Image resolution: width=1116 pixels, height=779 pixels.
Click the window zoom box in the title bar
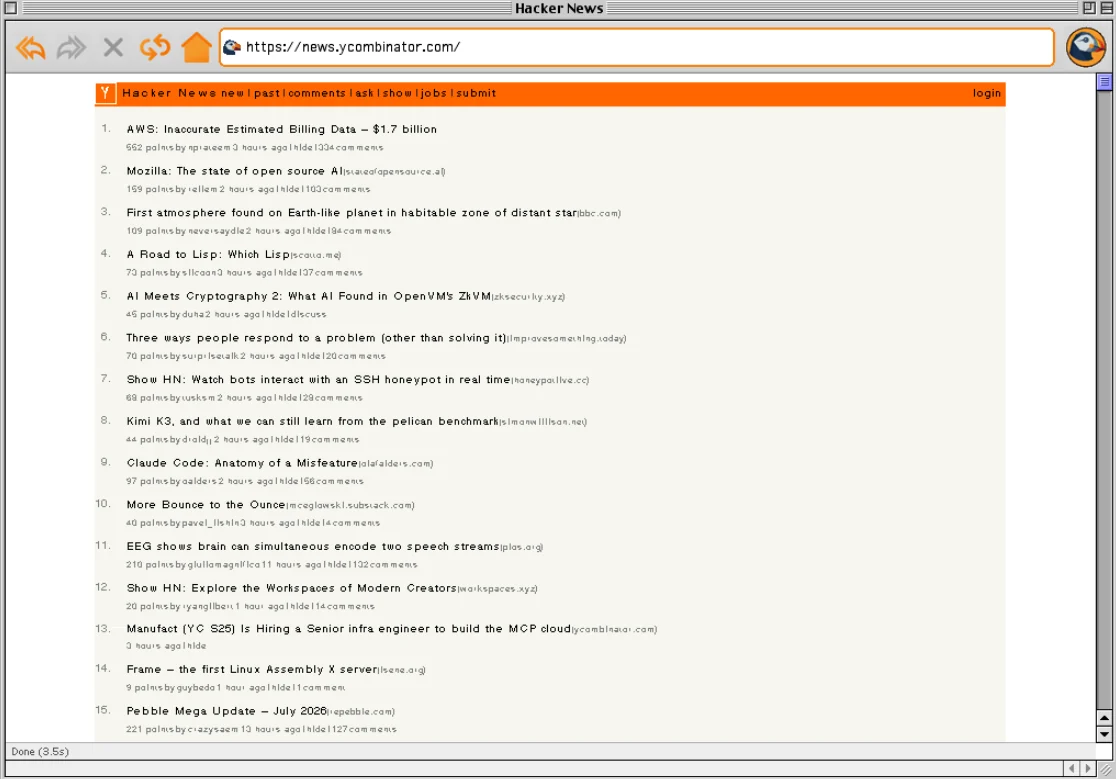pyautogui.click(x=1089, y=8)
